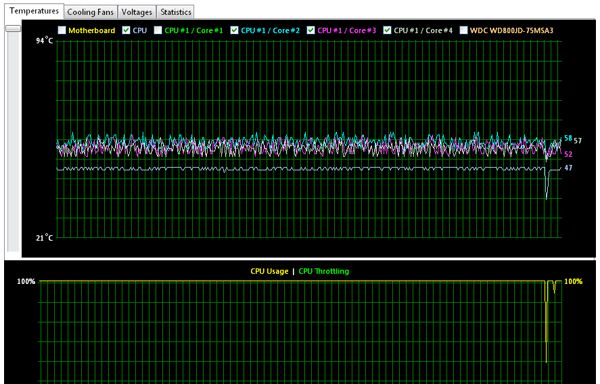Enable the Motherboard temperature checkbox

coord(62,30)
